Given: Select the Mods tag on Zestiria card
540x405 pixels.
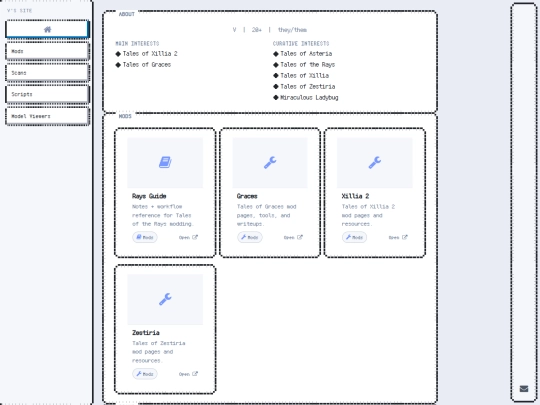Looking at the screenshot, I should 145,374.
